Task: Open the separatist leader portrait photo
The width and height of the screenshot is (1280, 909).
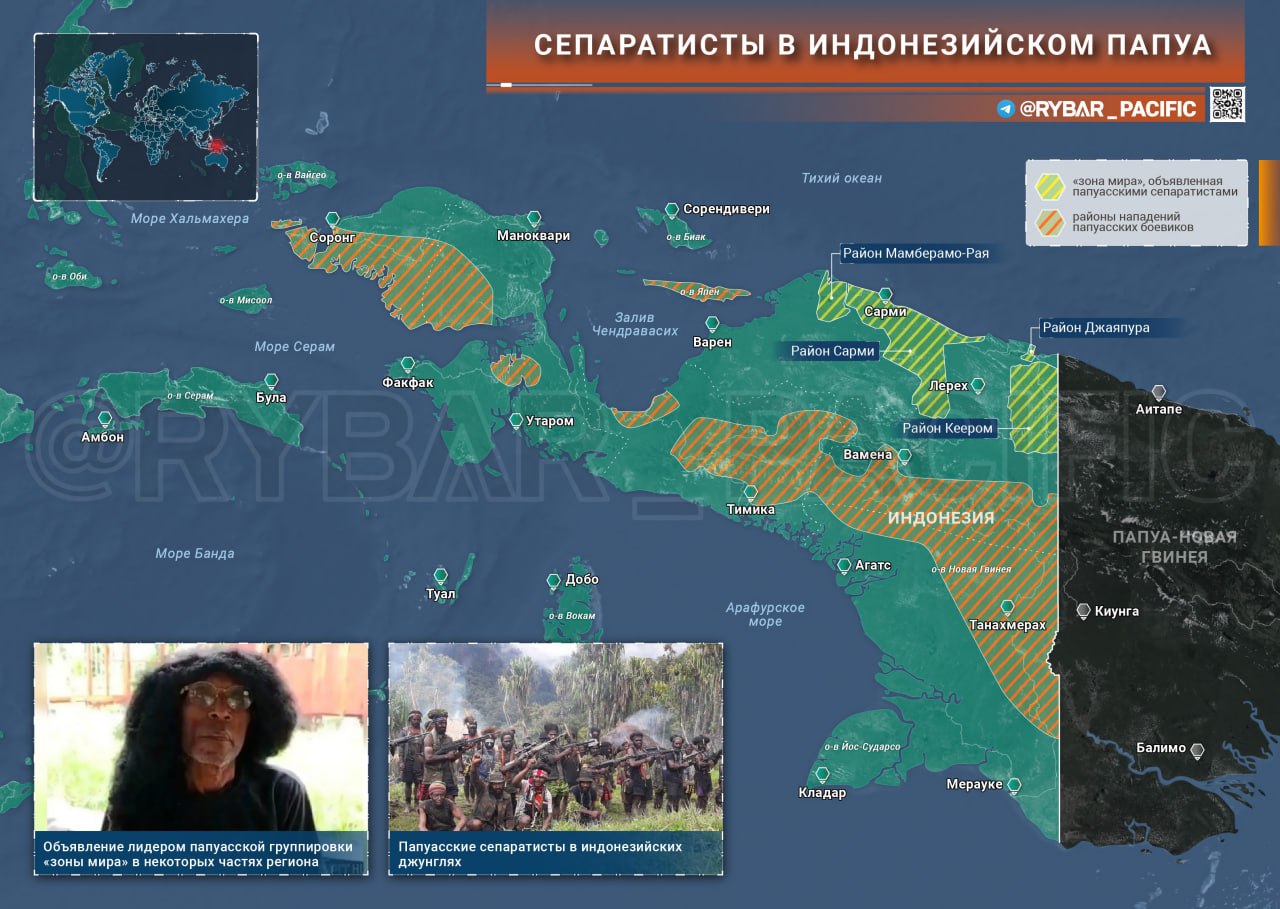Action: (201, 737)
